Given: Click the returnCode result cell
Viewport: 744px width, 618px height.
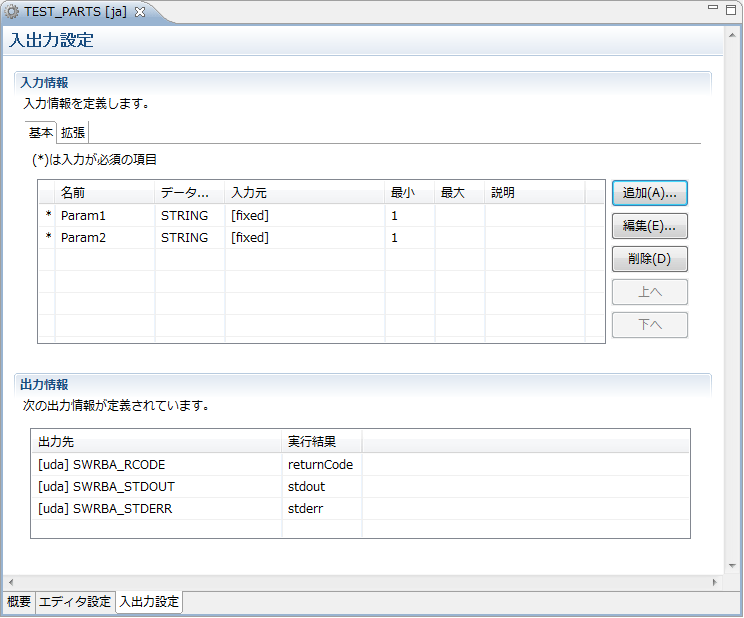Looking at the screenshot, I should (320, 464).
